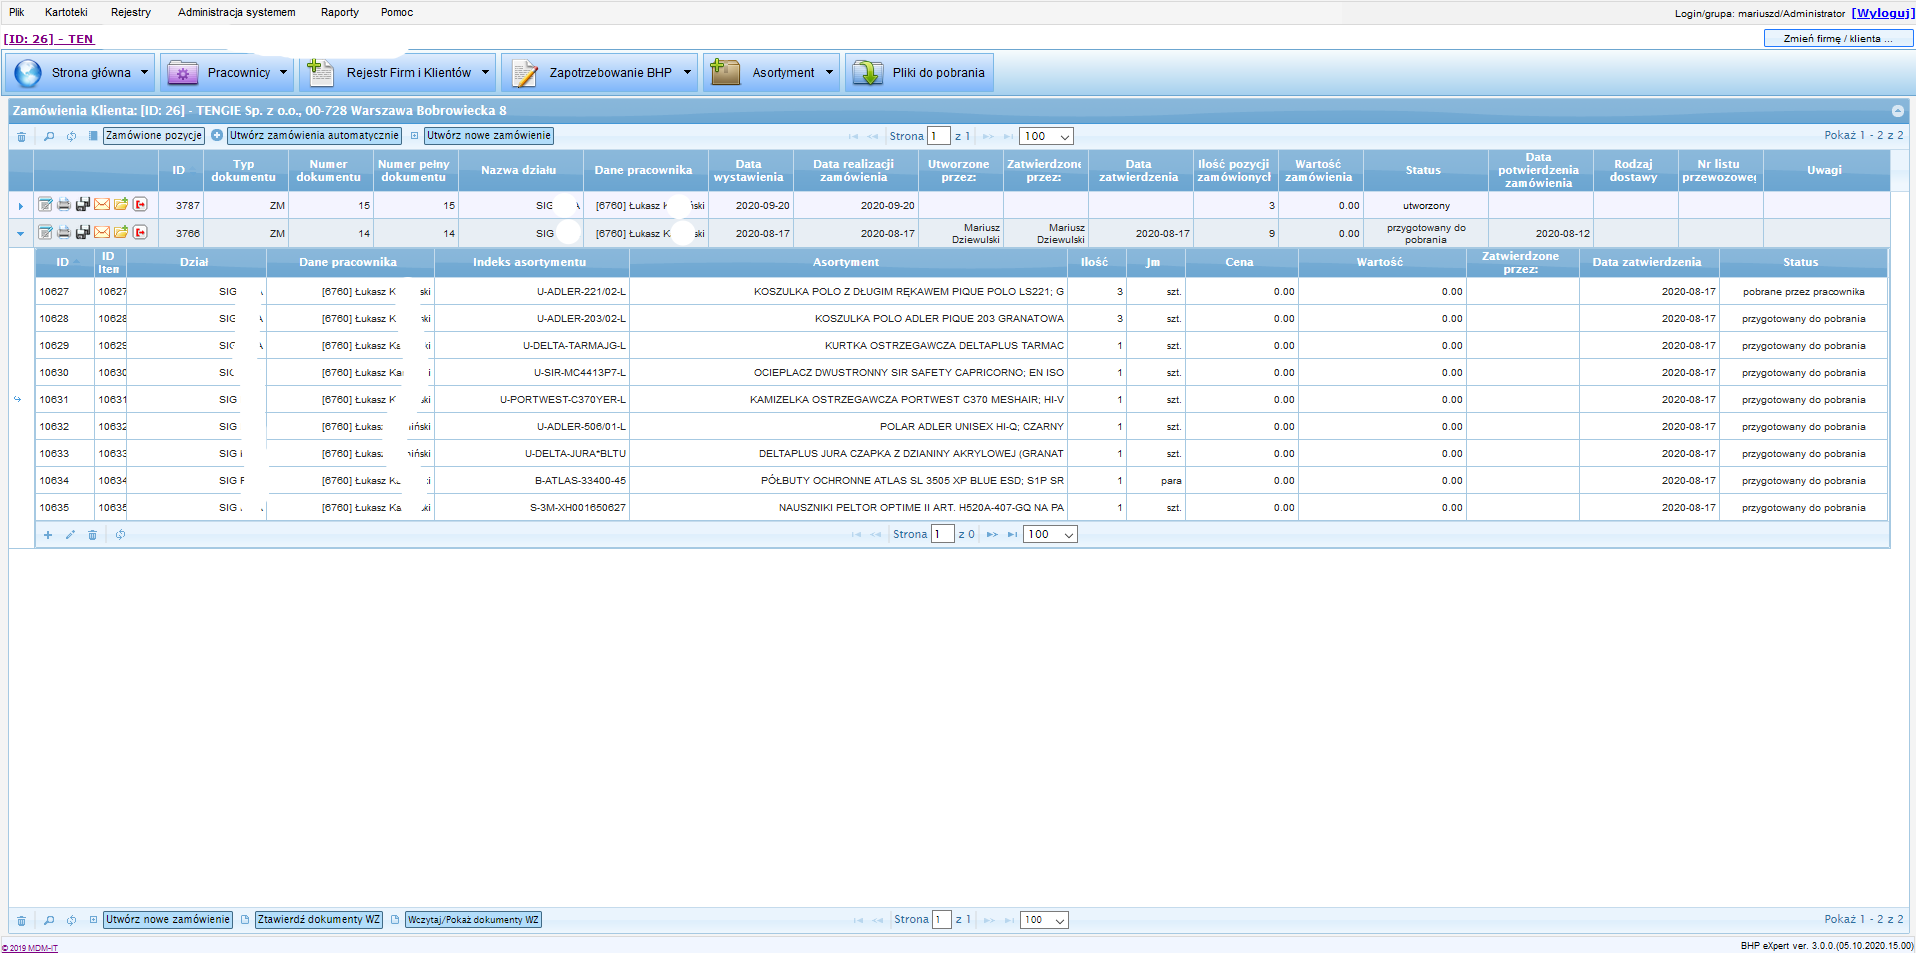Click Pliki do pobrania button
Viewport: 1916px width, 953px height.
(919, 73)
